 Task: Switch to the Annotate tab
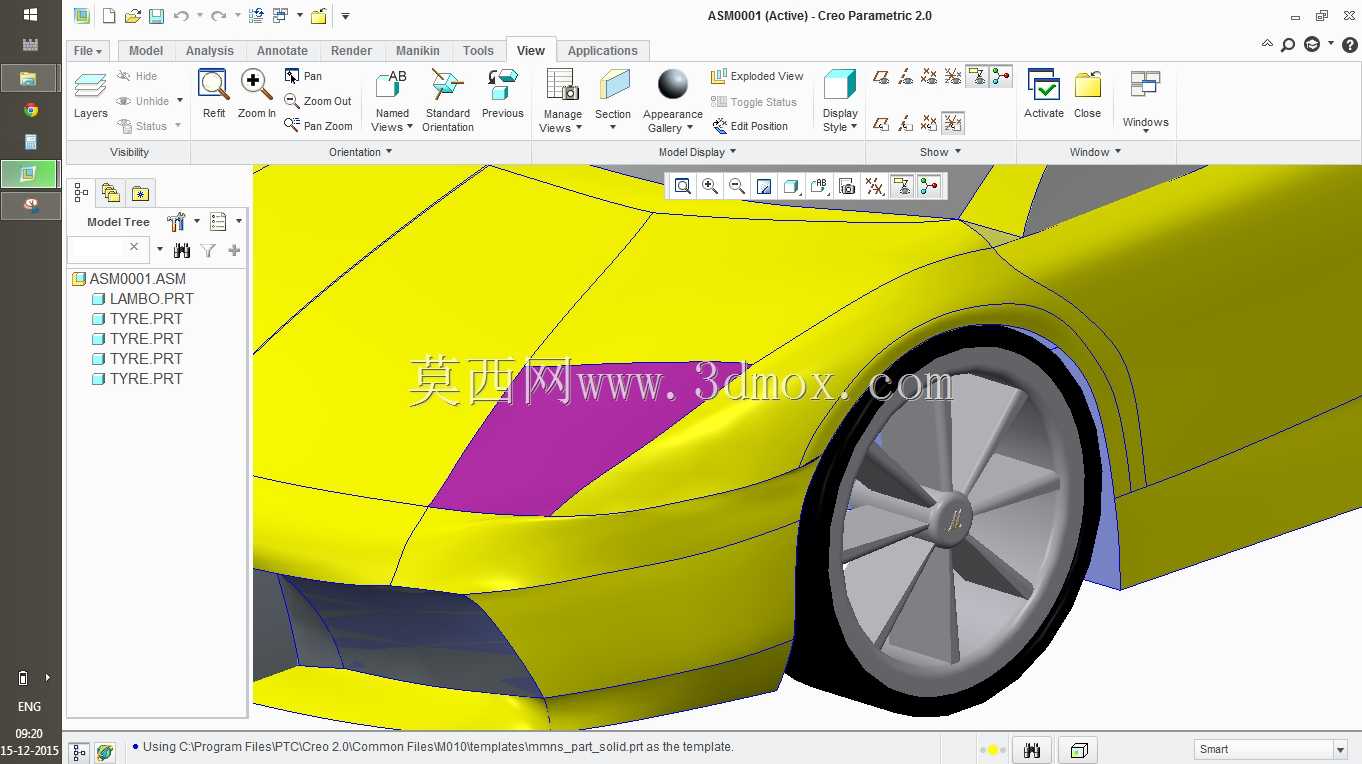[282, 51]
